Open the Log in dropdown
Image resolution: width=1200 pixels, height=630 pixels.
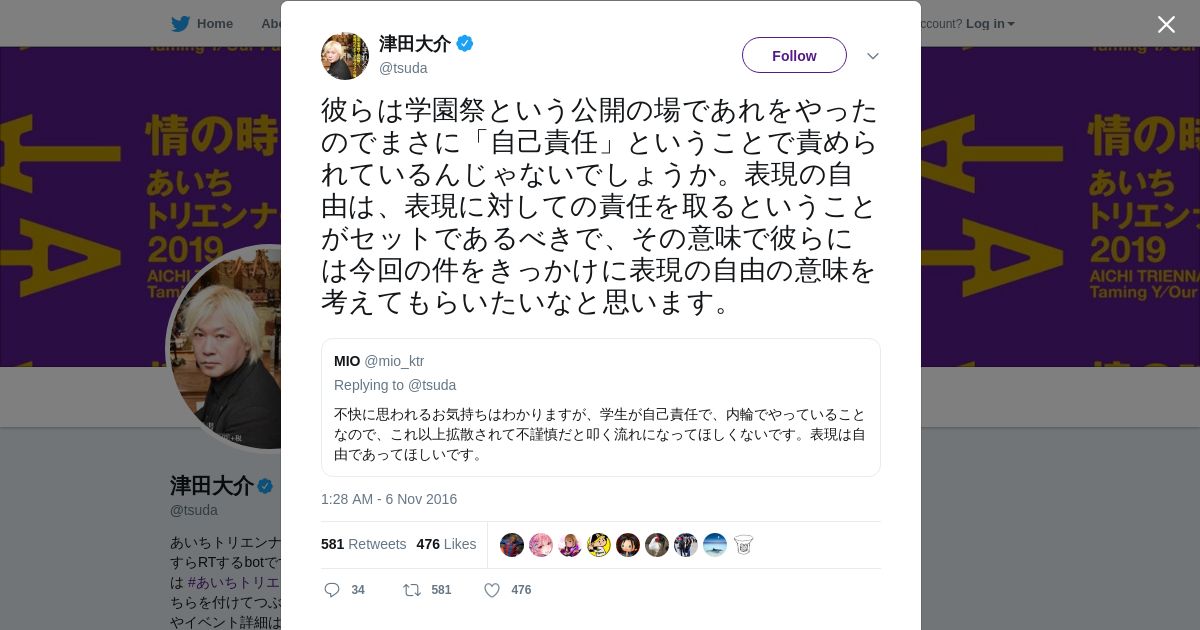[x=990, y=24]
